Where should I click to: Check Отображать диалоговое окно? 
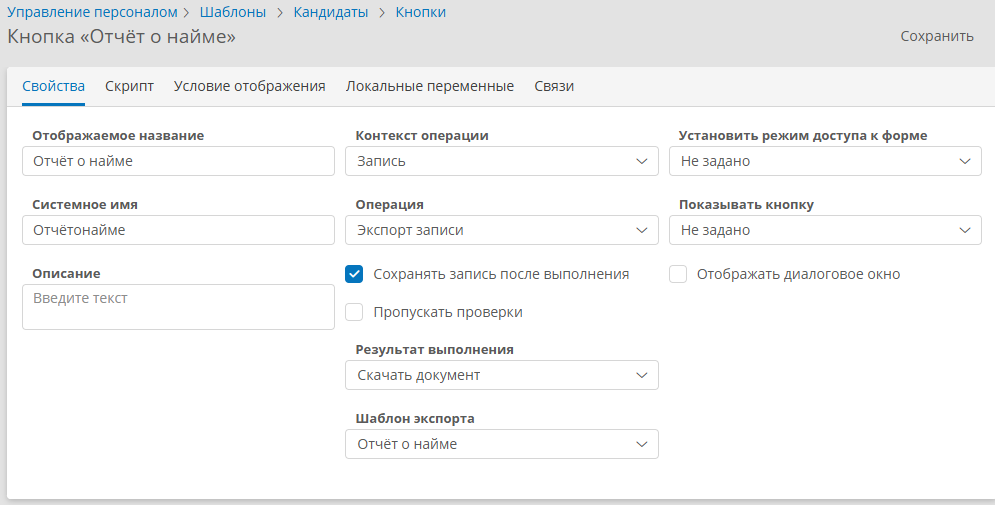pyautogui.click(x=678, y=274)
